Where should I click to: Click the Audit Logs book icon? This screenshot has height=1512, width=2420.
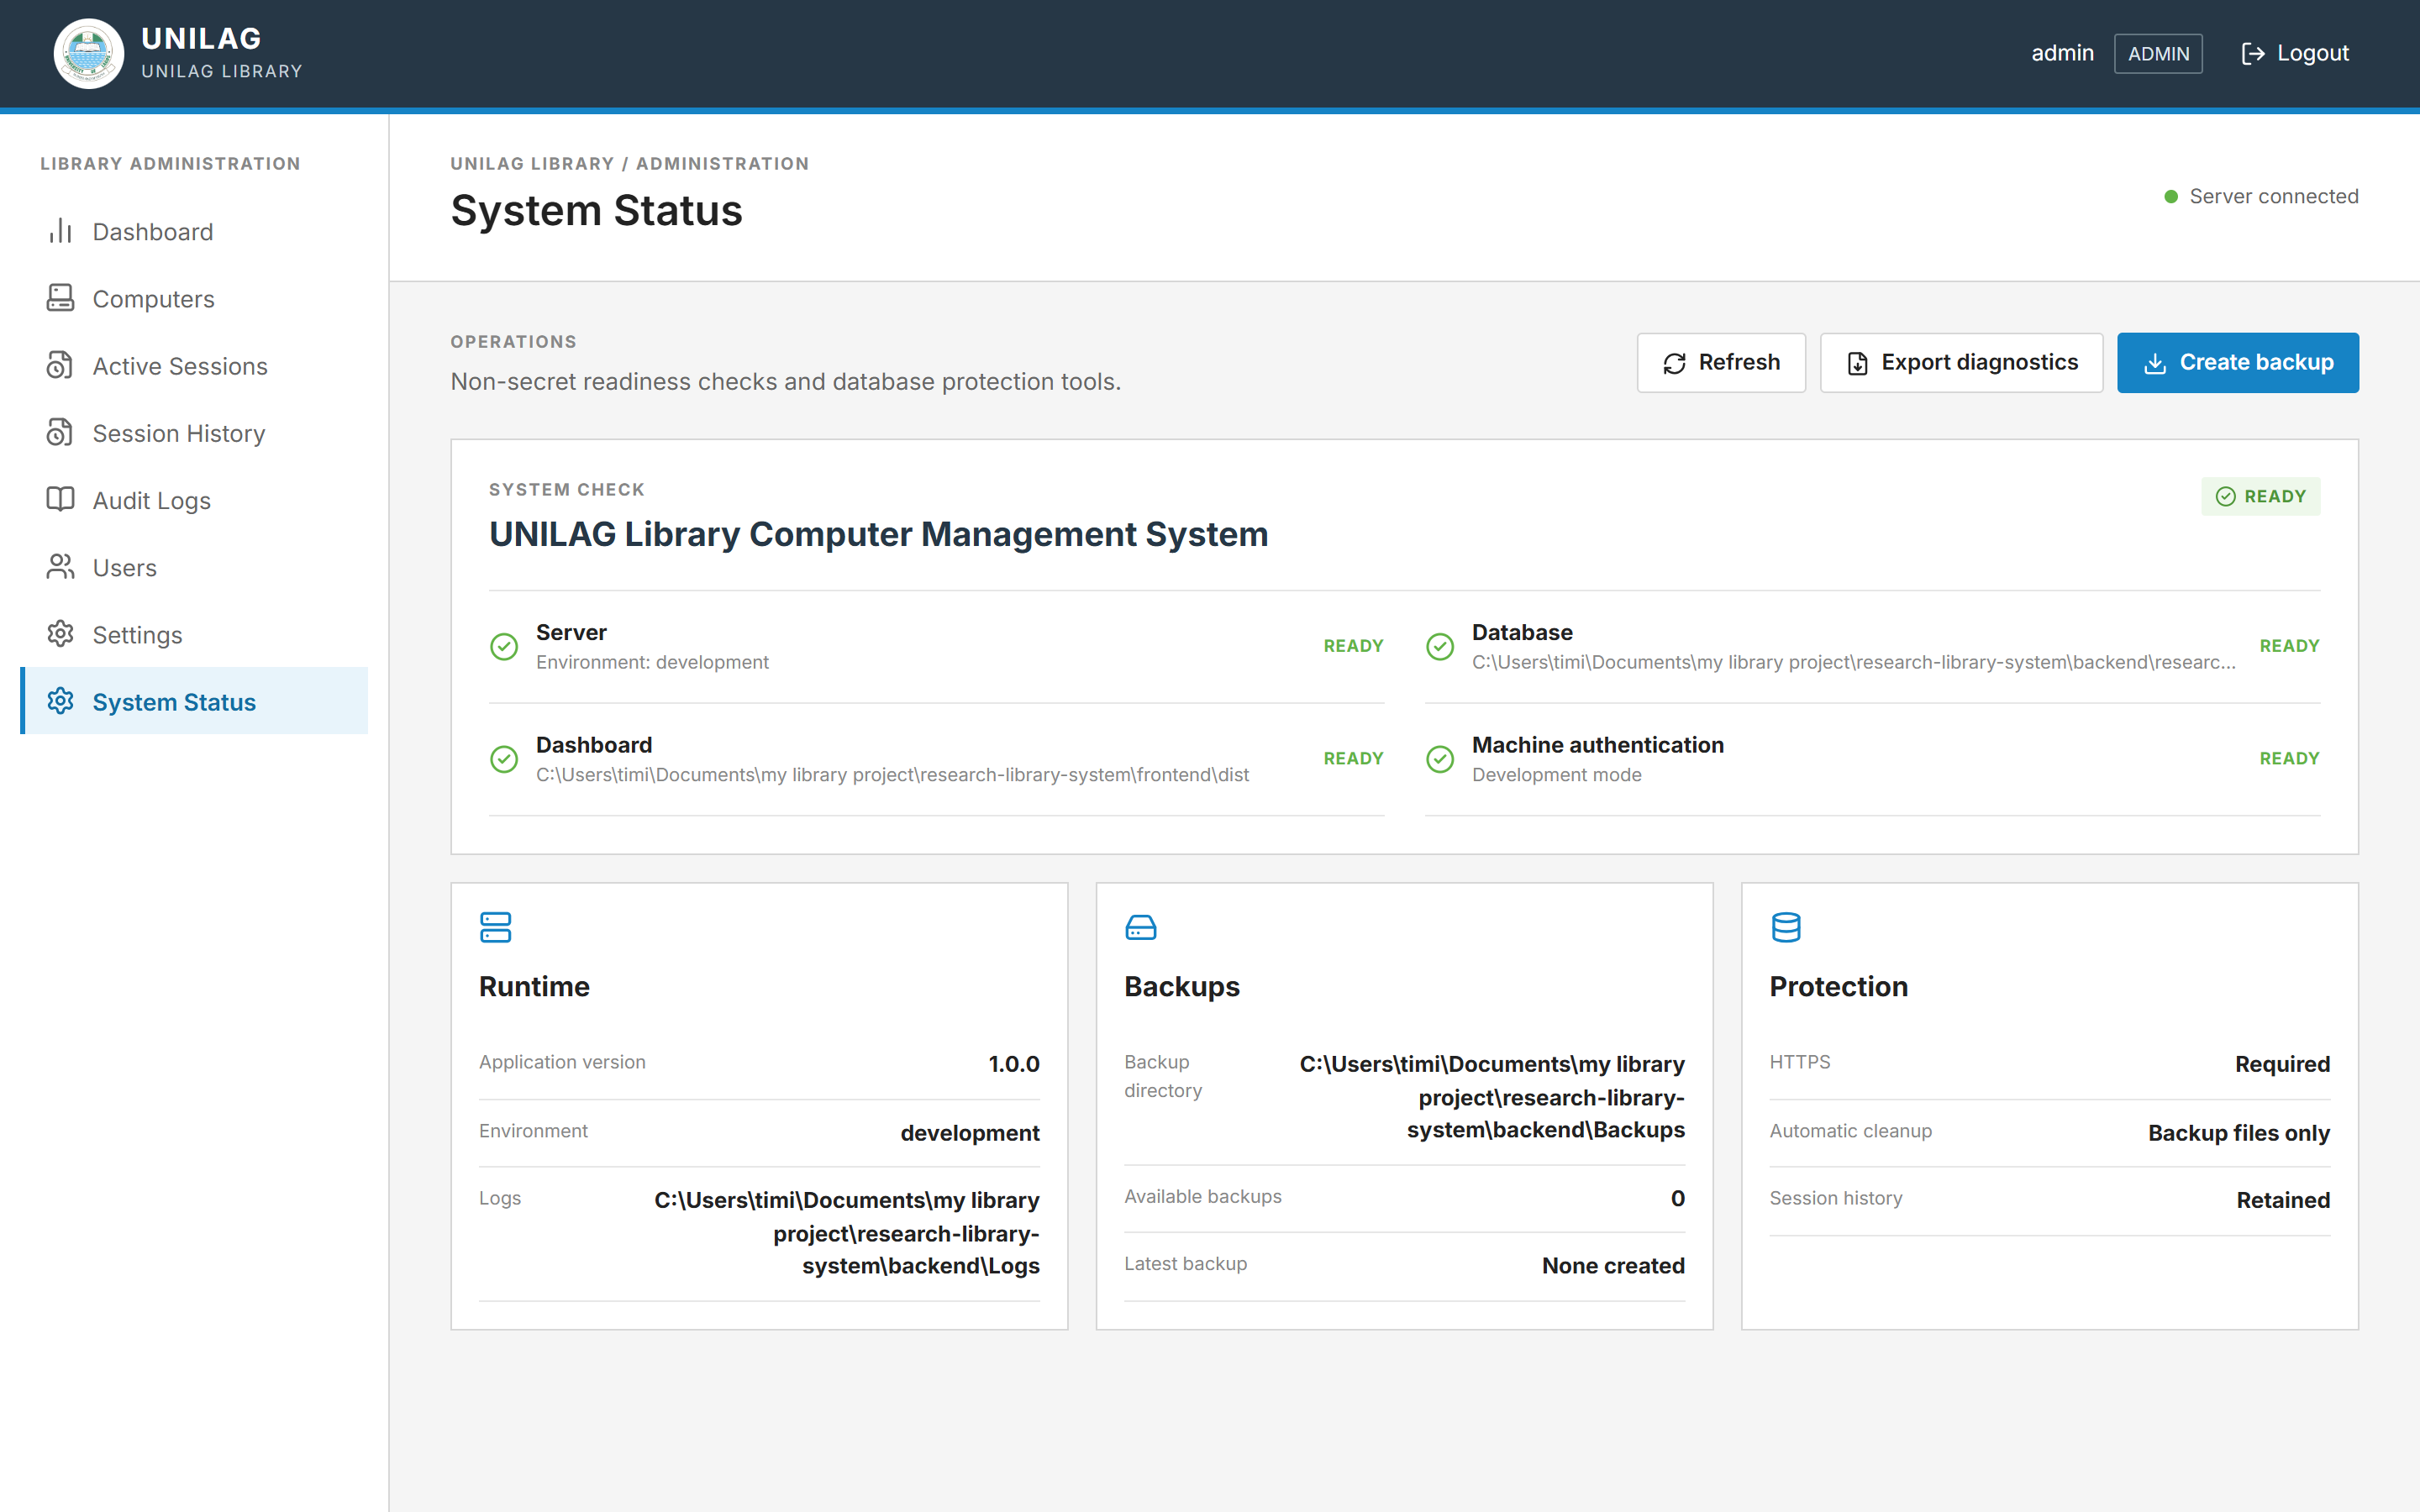tap(60, 499)
